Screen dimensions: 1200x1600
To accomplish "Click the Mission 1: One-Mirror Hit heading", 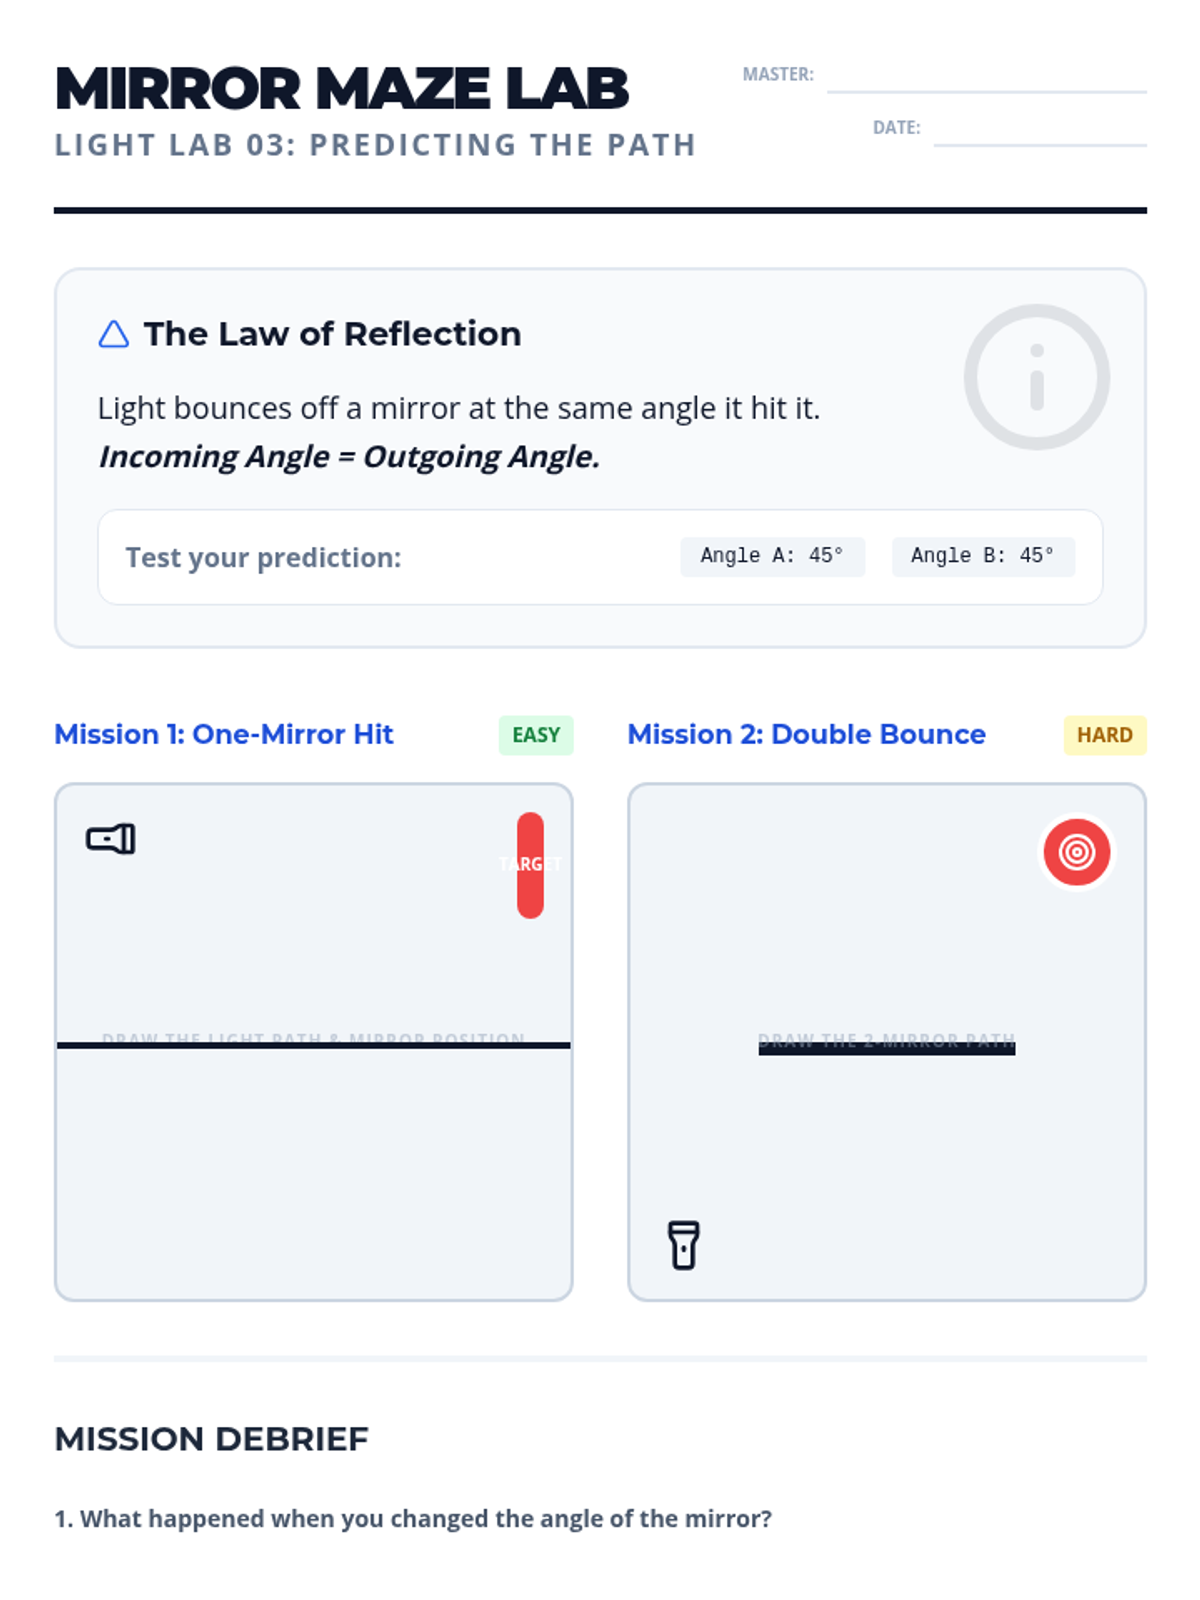I will [x=224, y=734].
